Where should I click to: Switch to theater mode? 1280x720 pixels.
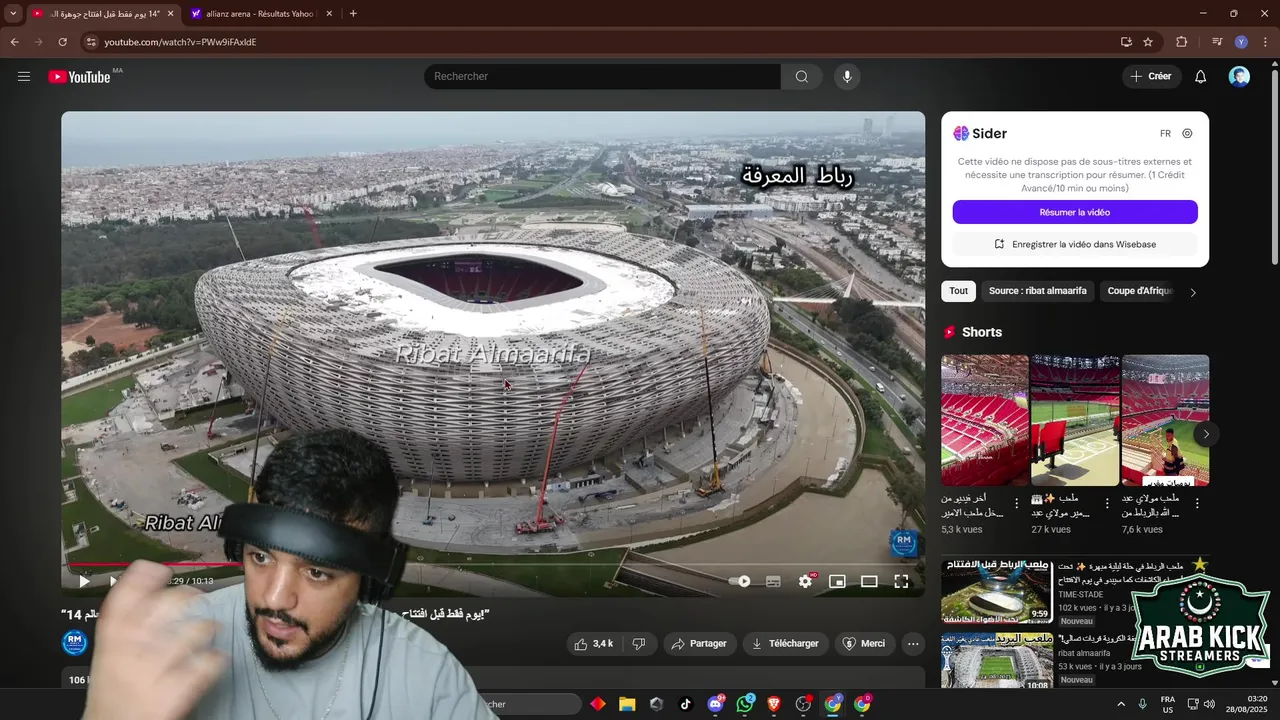coord(869,581)
